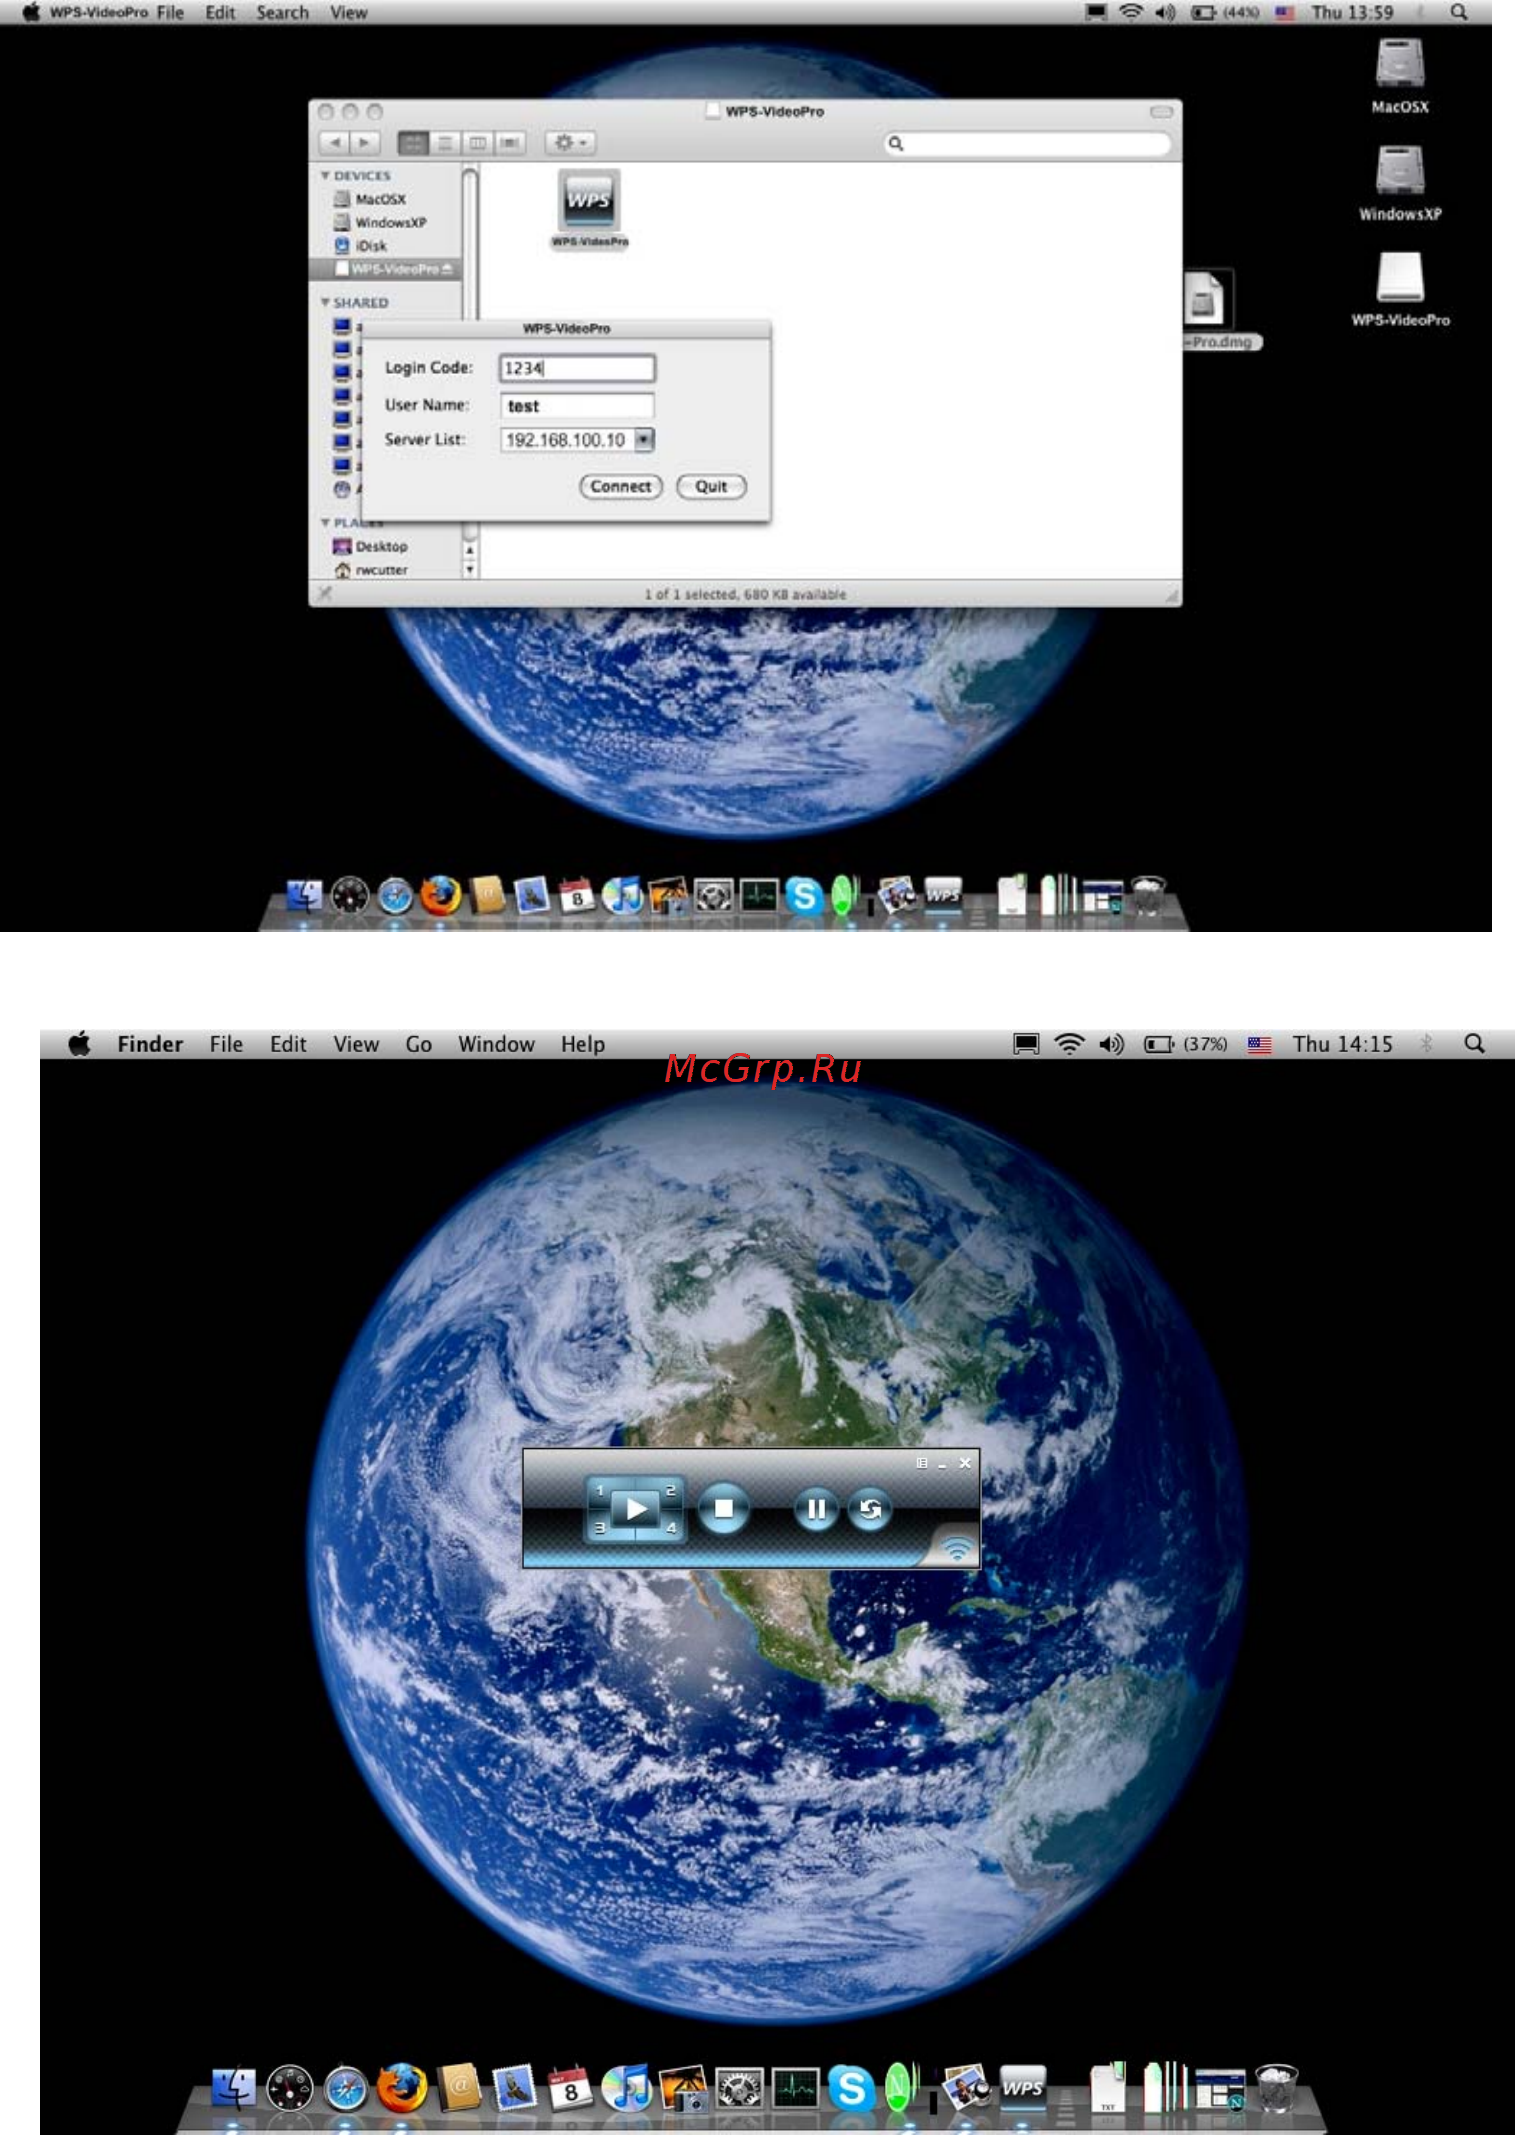Screen dimensions: 1515x2135
Task: Open Spotlight in the 14:15 menu bar
Action: tap(1474, 1044)
